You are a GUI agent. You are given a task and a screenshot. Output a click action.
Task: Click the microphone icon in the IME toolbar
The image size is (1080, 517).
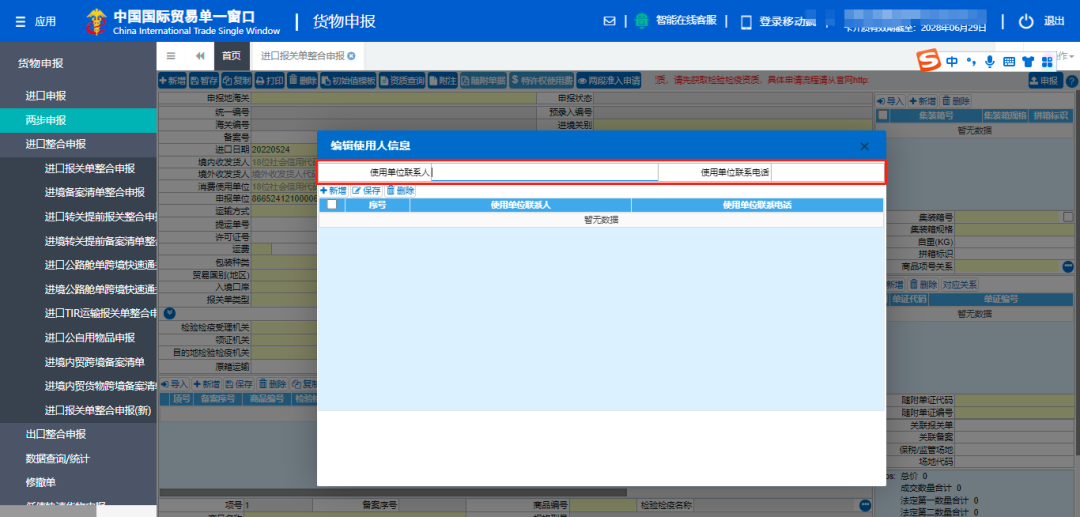pos(989,62)
